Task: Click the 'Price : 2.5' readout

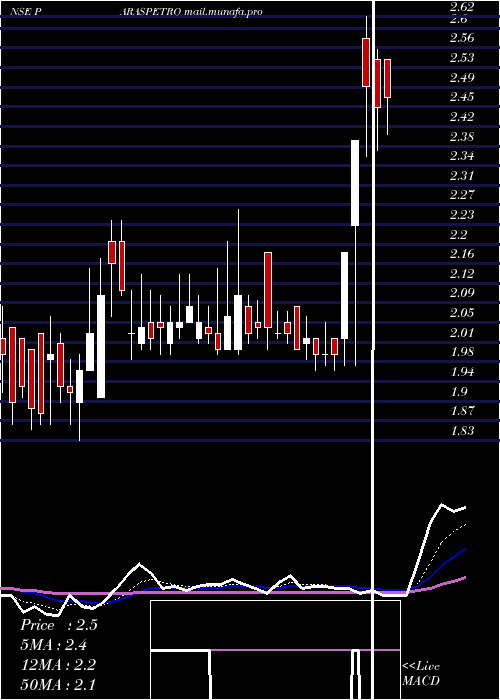Action: [x=59, y=625]
